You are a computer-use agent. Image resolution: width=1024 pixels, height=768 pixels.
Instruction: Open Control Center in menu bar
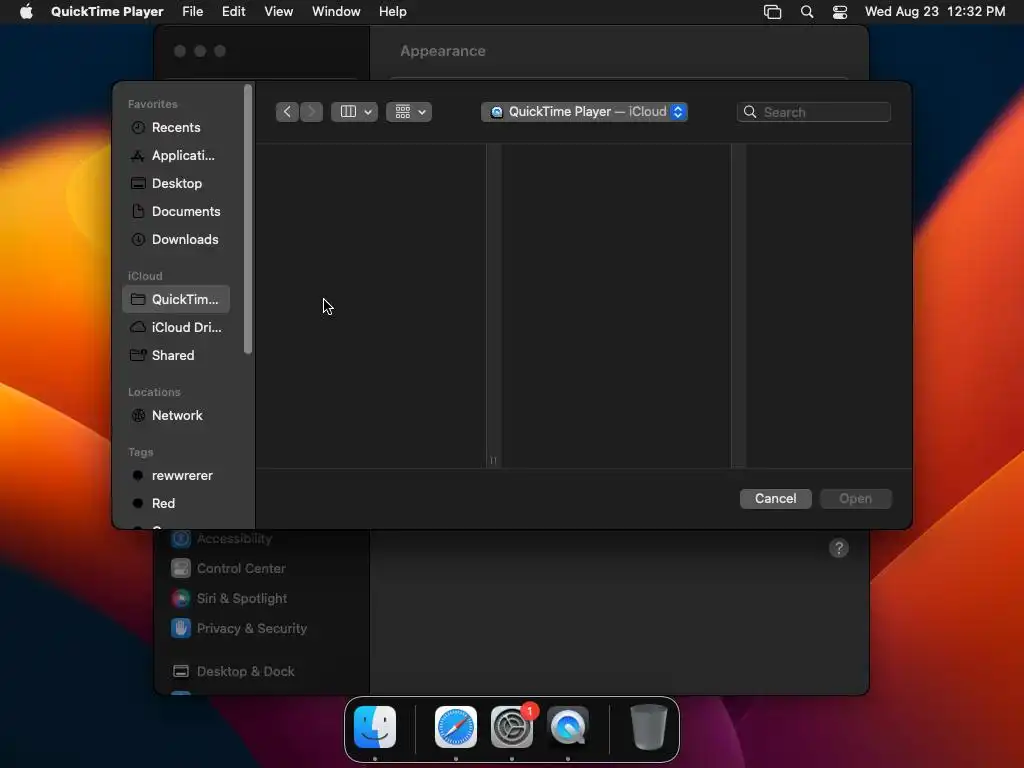[x=840, y=12]
